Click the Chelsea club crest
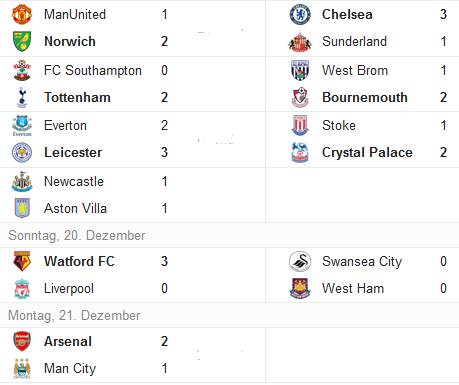This screenshot has height=385, width=459. coord(300,14)
